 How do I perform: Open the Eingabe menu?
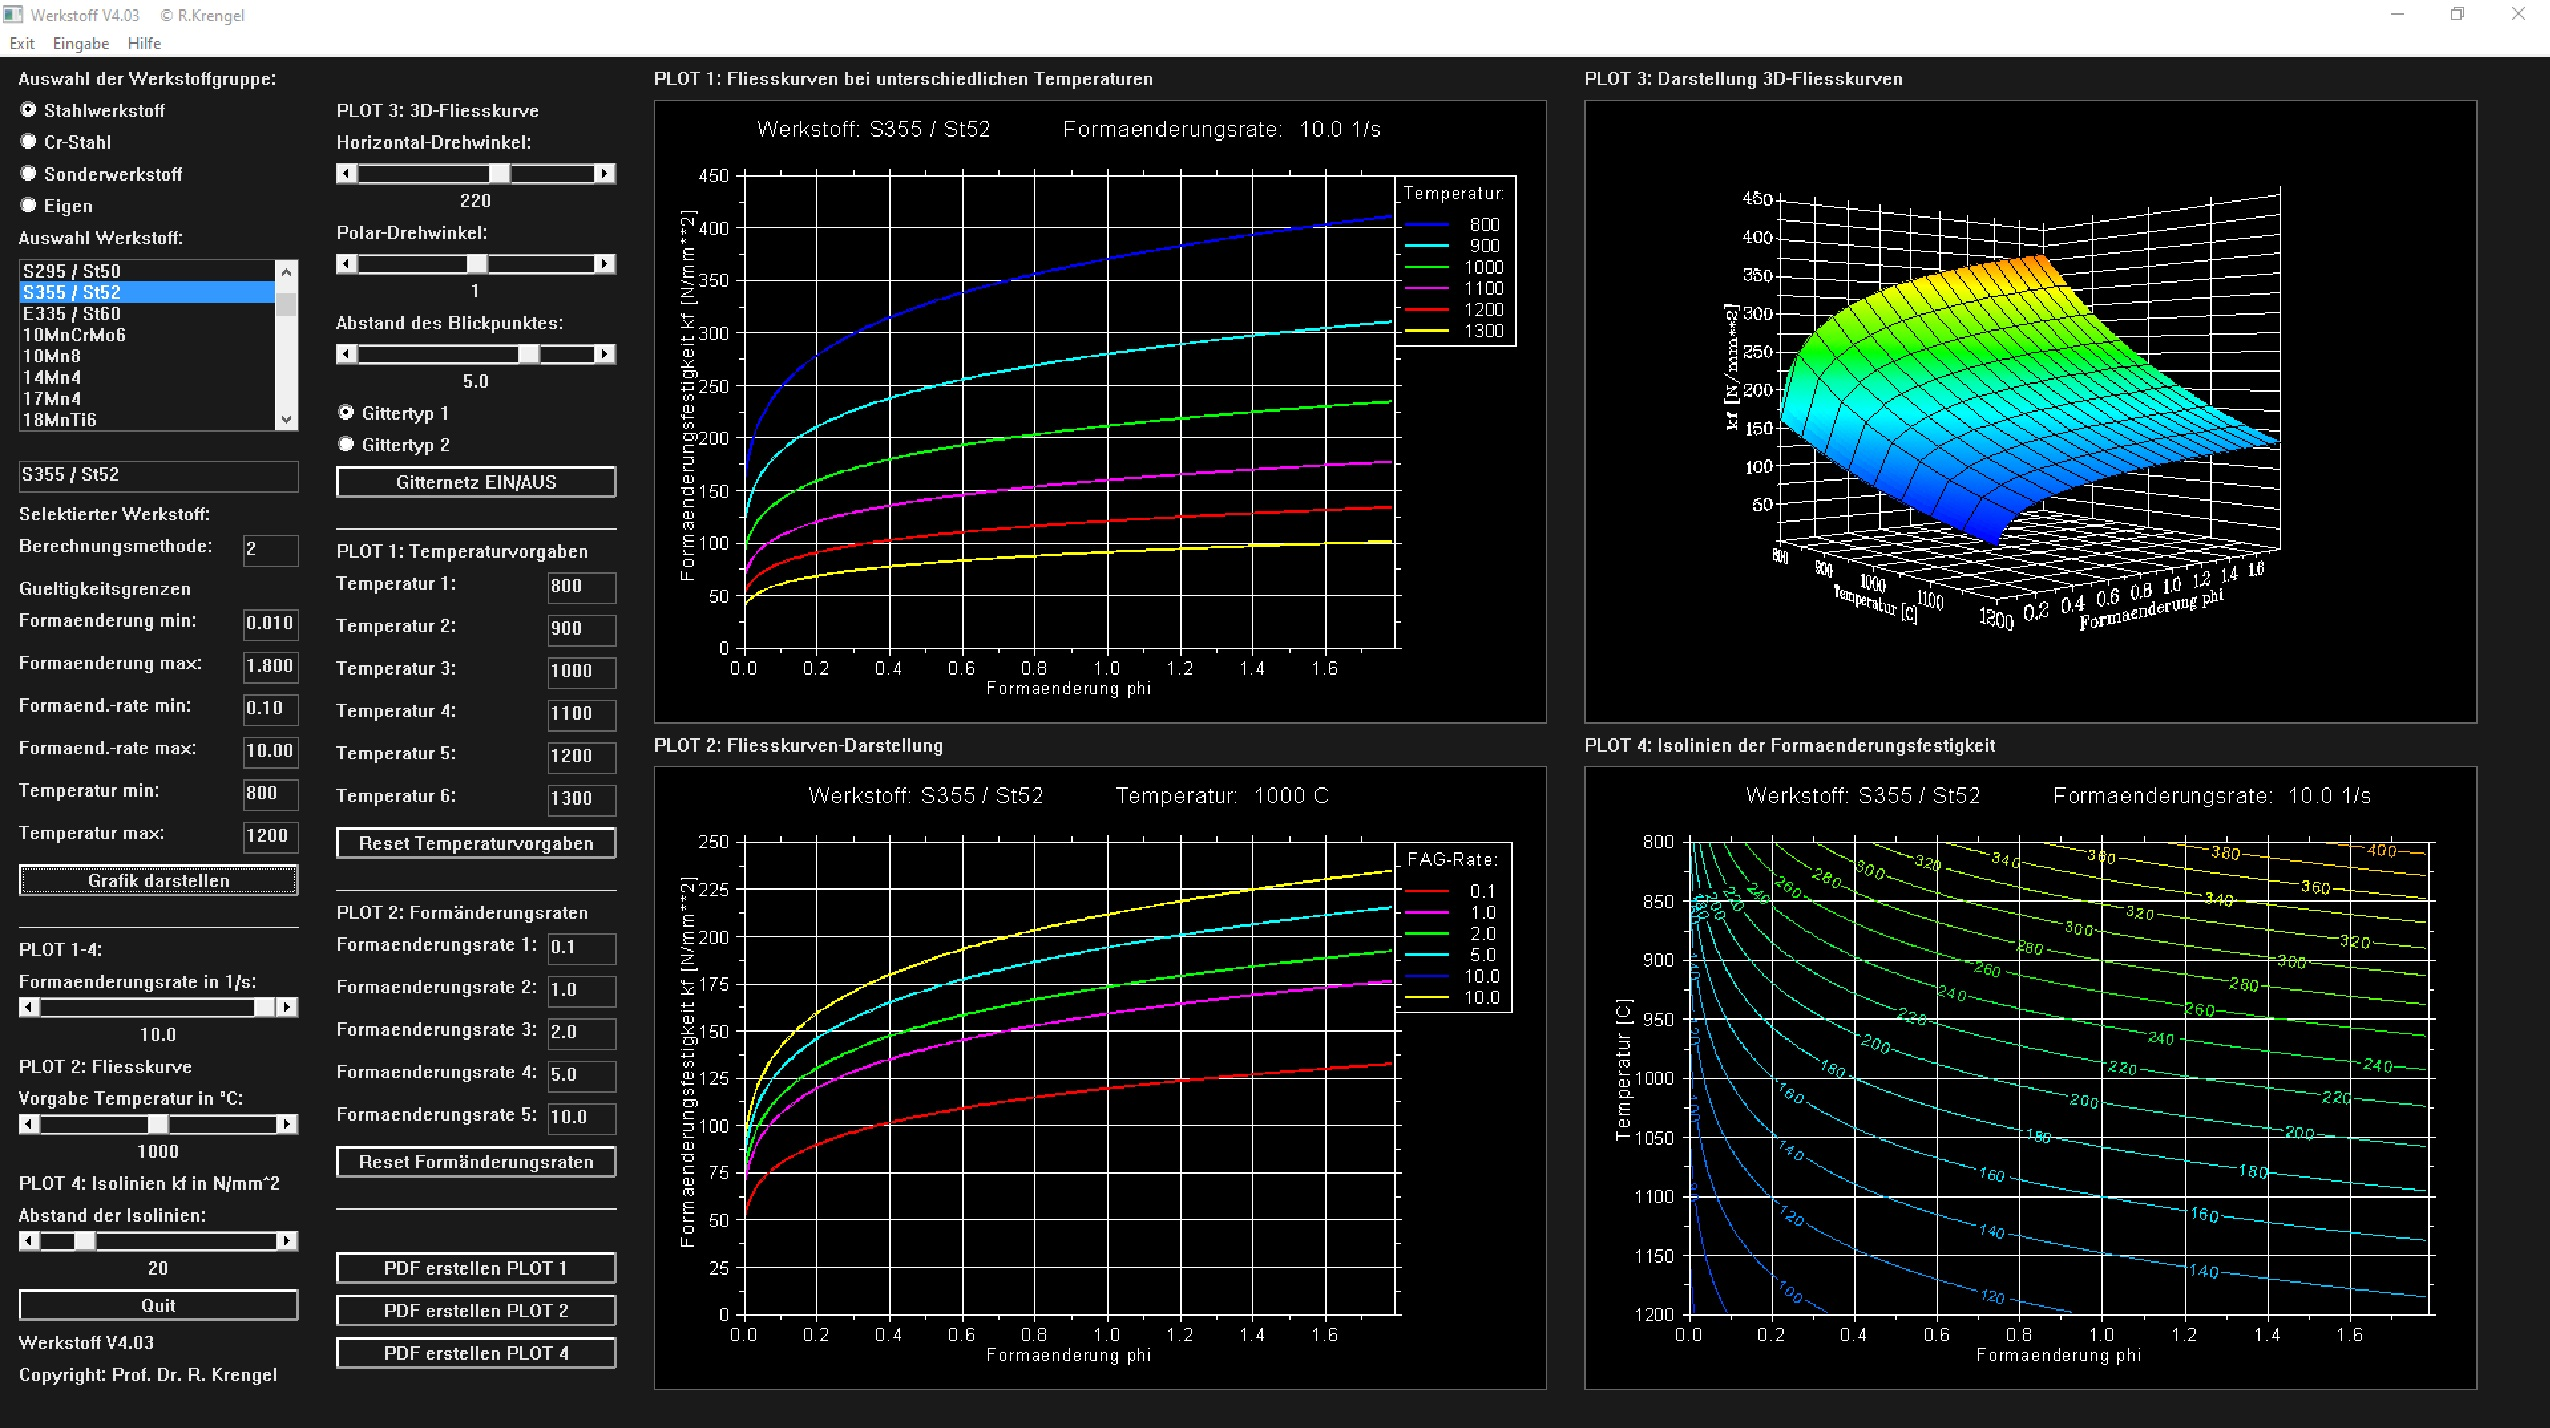80,43
